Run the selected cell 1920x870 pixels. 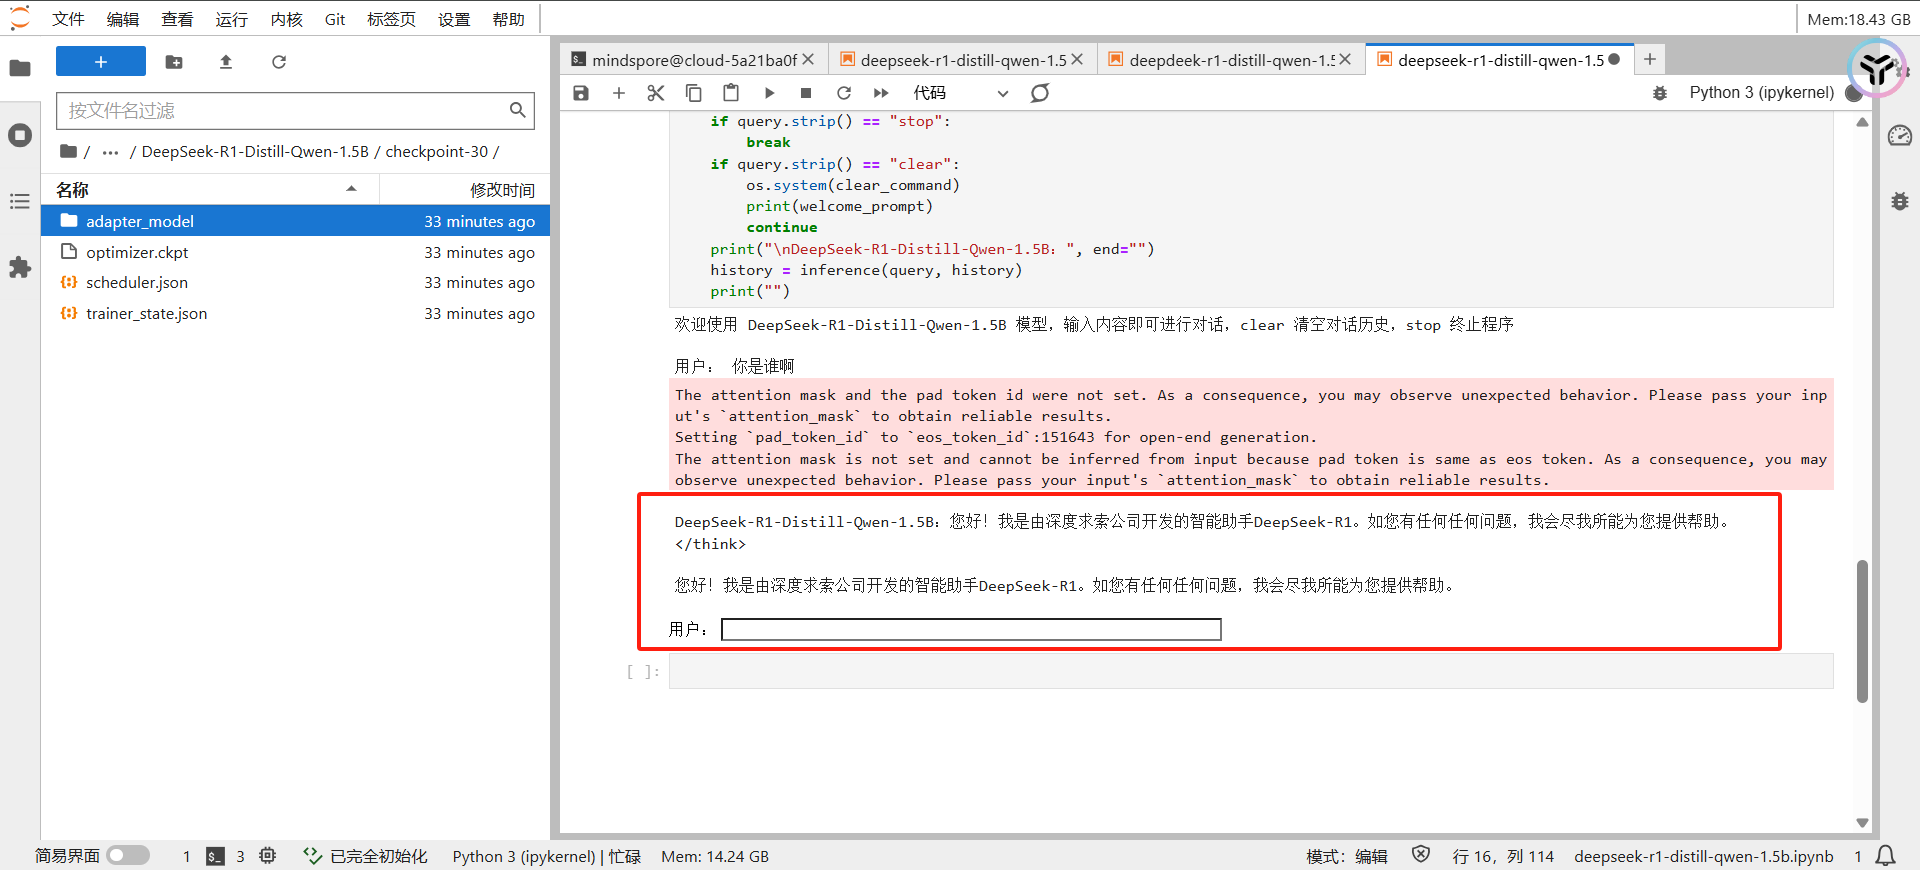(x=769, y=93)
